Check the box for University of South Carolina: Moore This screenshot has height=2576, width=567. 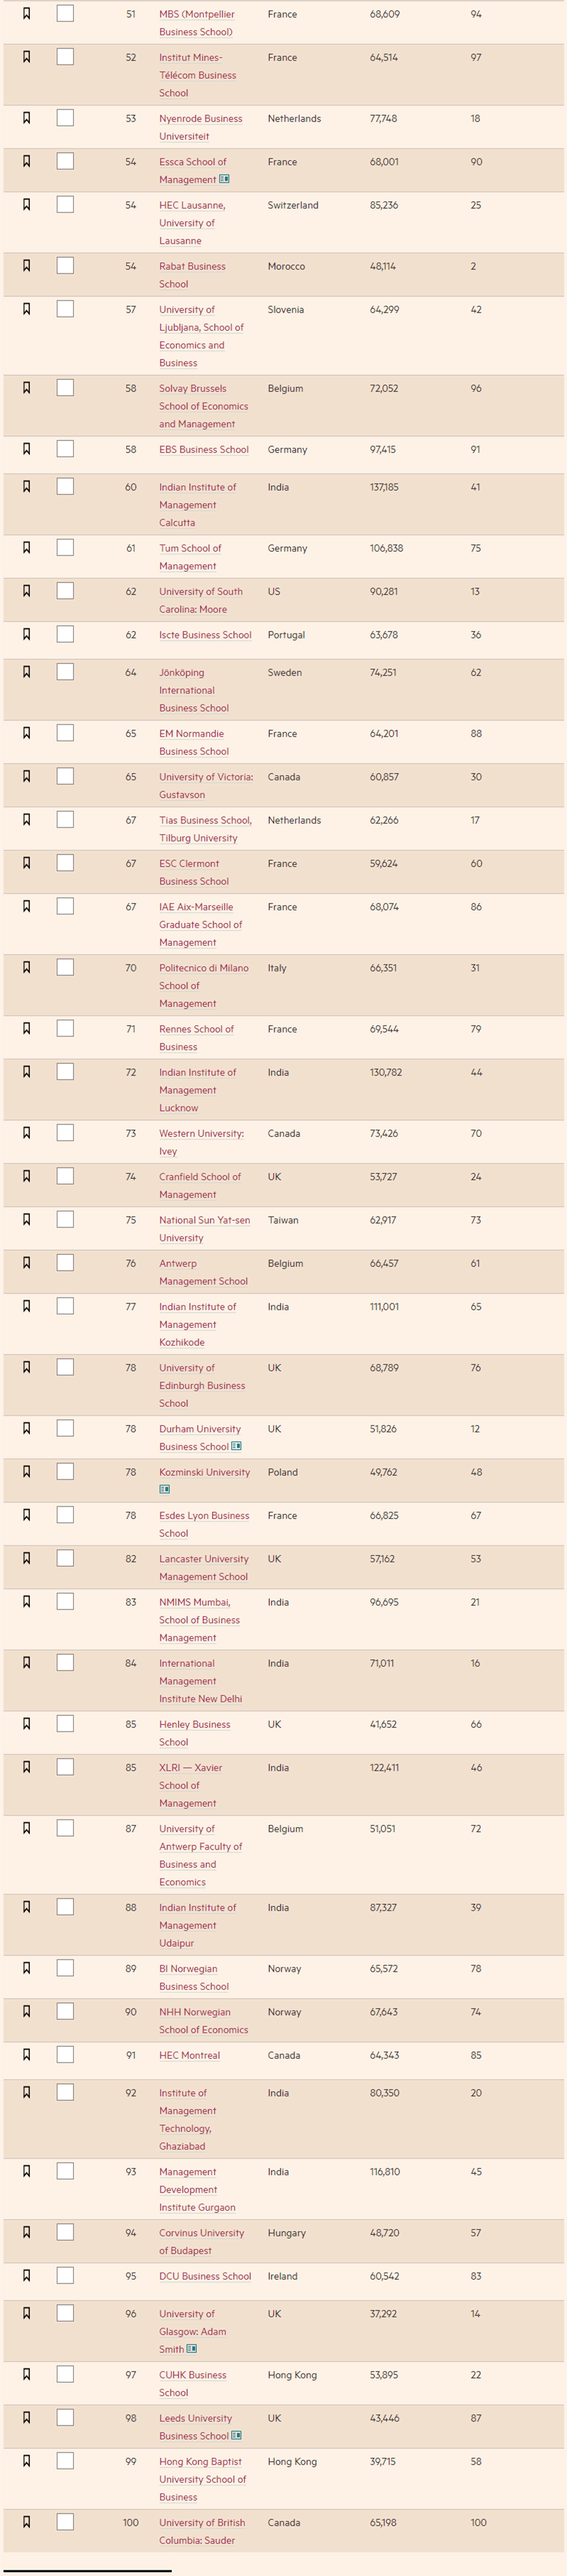point(65,591)
